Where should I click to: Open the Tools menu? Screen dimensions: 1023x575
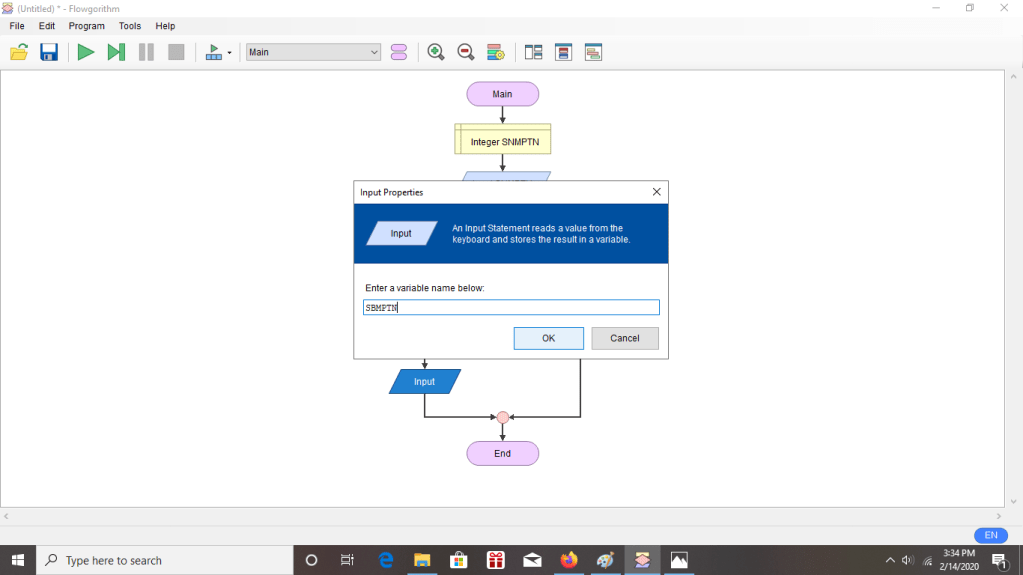click(x=130, y=26)
